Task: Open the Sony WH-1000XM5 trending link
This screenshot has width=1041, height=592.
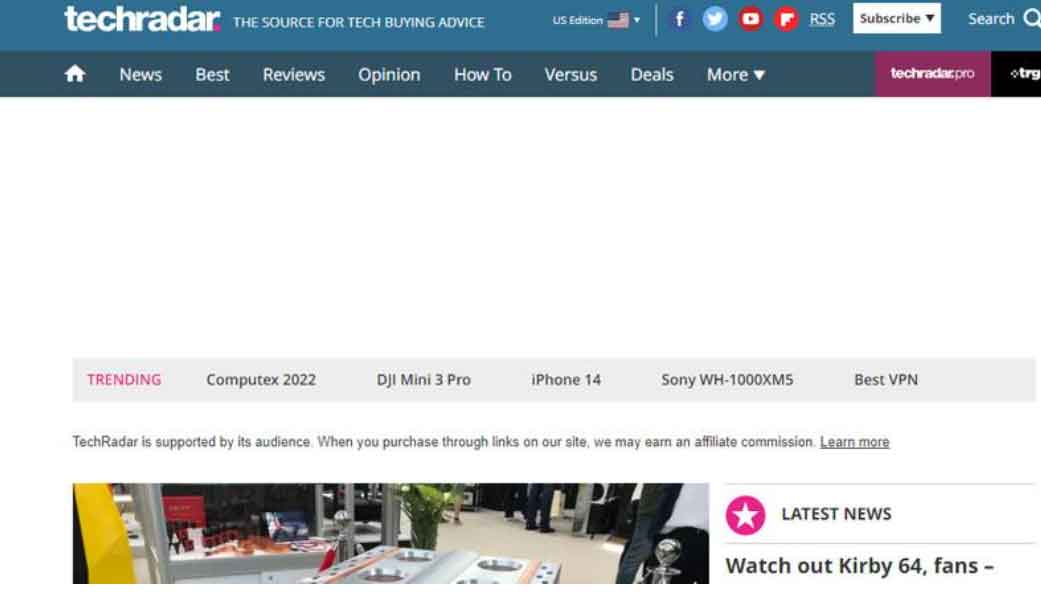Action: [x=727, y=380]
